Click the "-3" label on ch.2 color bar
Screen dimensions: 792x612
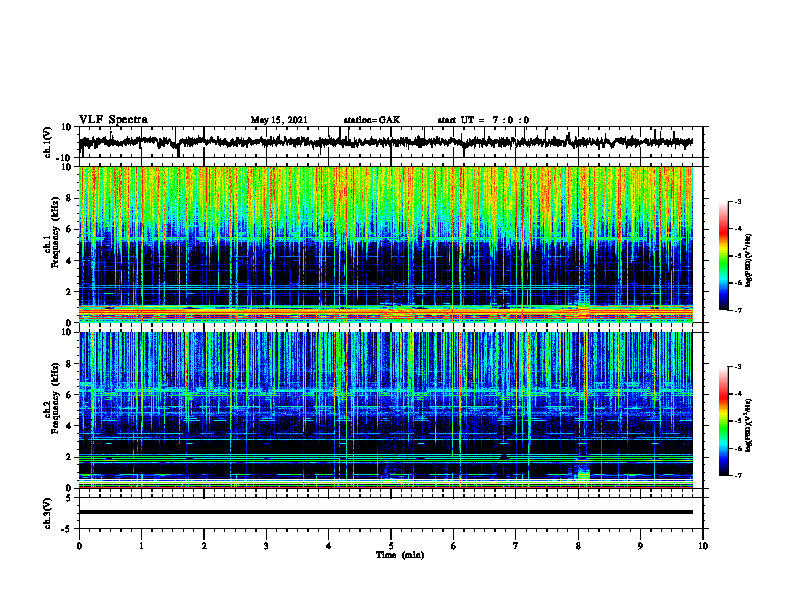coord(737,367)
